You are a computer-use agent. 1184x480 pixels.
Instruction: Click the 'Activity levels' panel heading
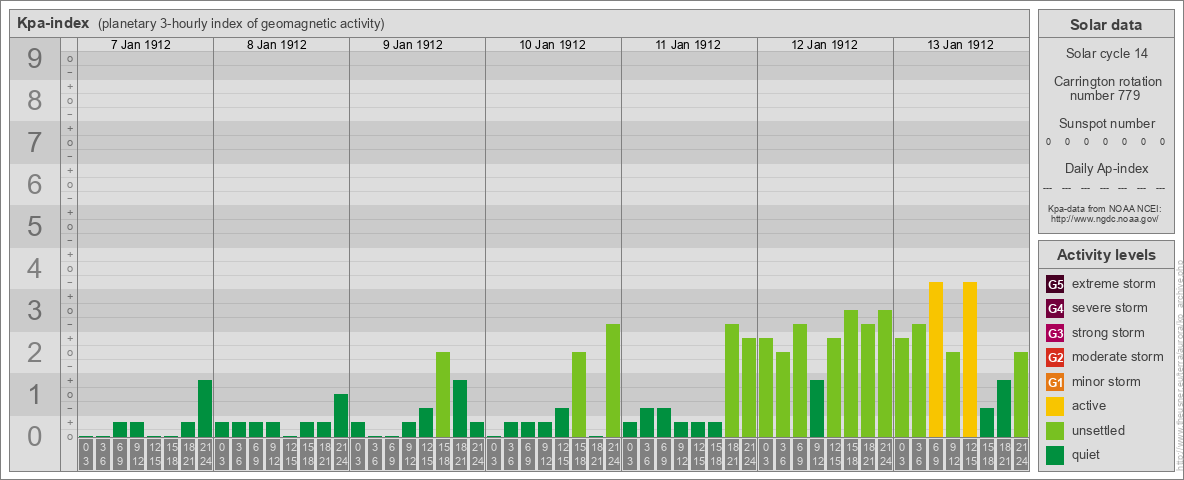pos(1106,255)
